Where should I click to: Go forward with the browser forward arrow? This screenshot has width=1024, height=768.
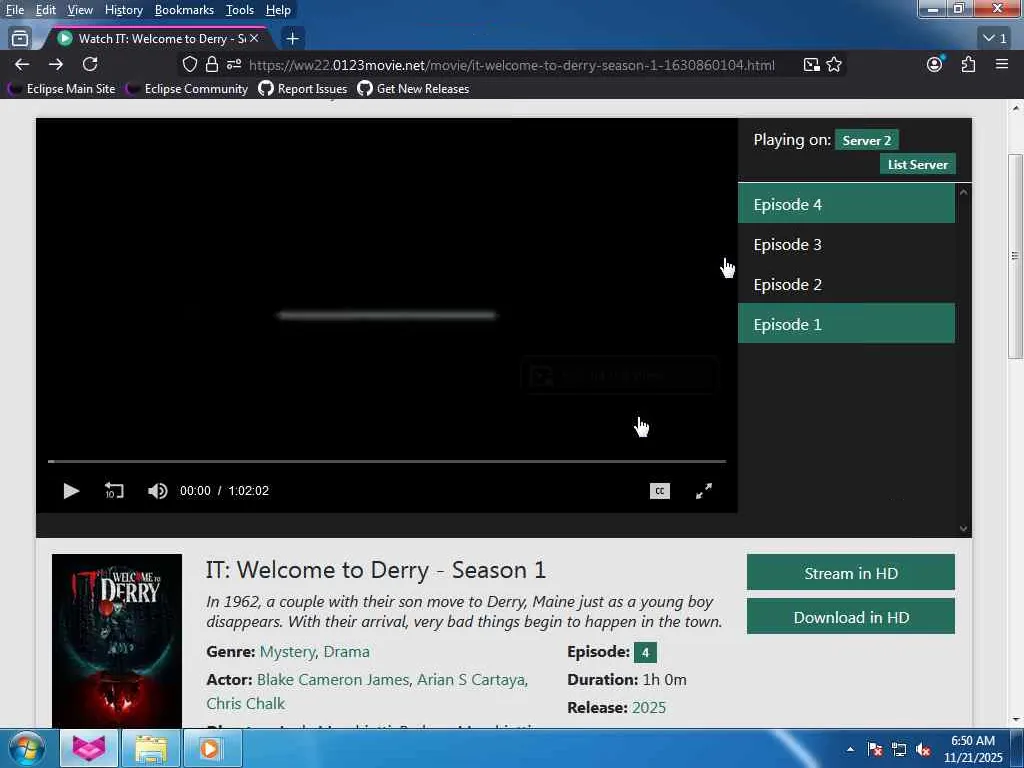pyautogui.click(x=56, y=64)
